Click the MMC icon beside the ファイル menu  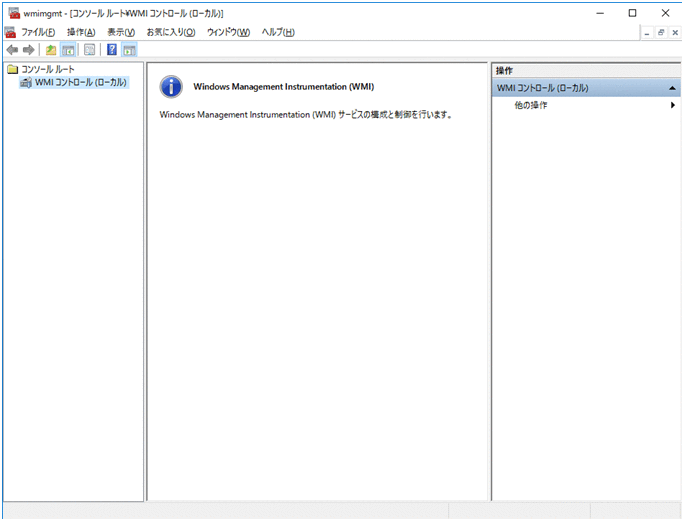pyautogui.click(x=10, y=32)
